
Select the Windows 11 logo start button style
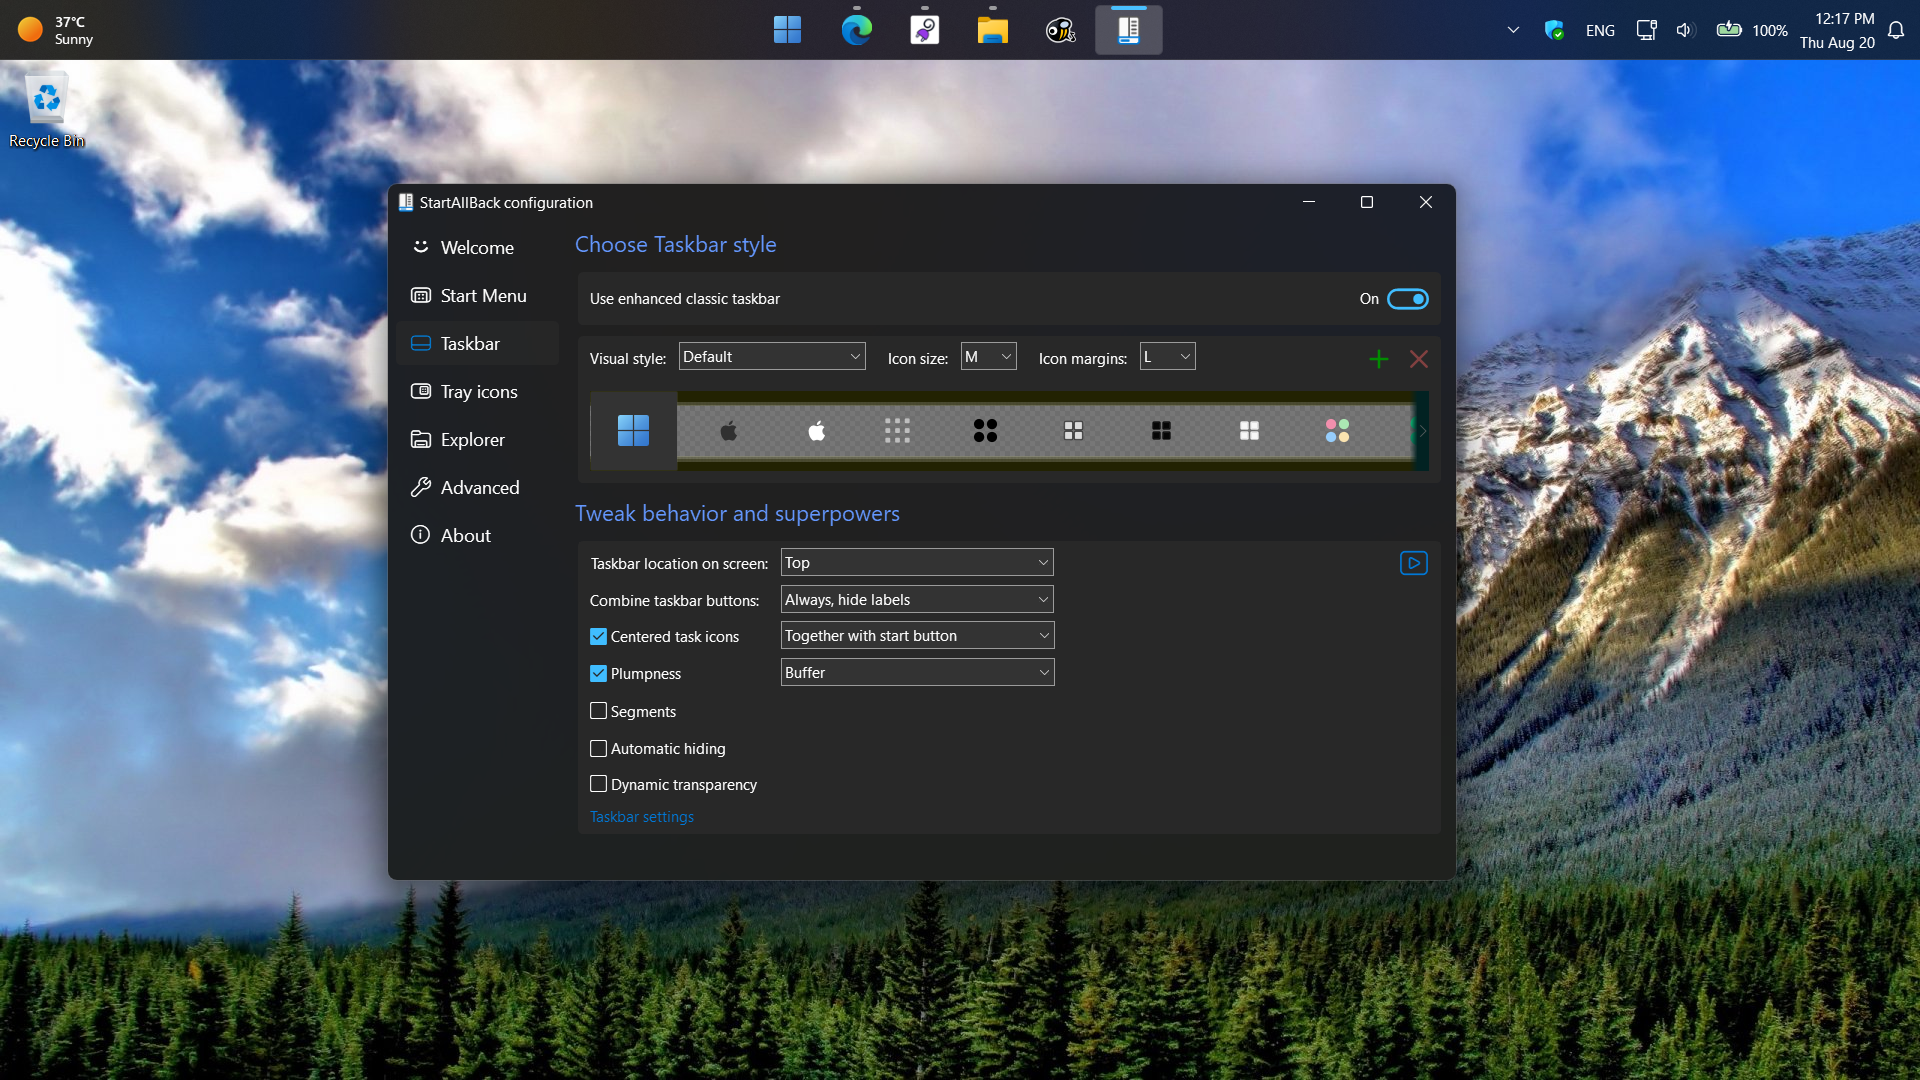pyautogui.click(x=633, y=431)
